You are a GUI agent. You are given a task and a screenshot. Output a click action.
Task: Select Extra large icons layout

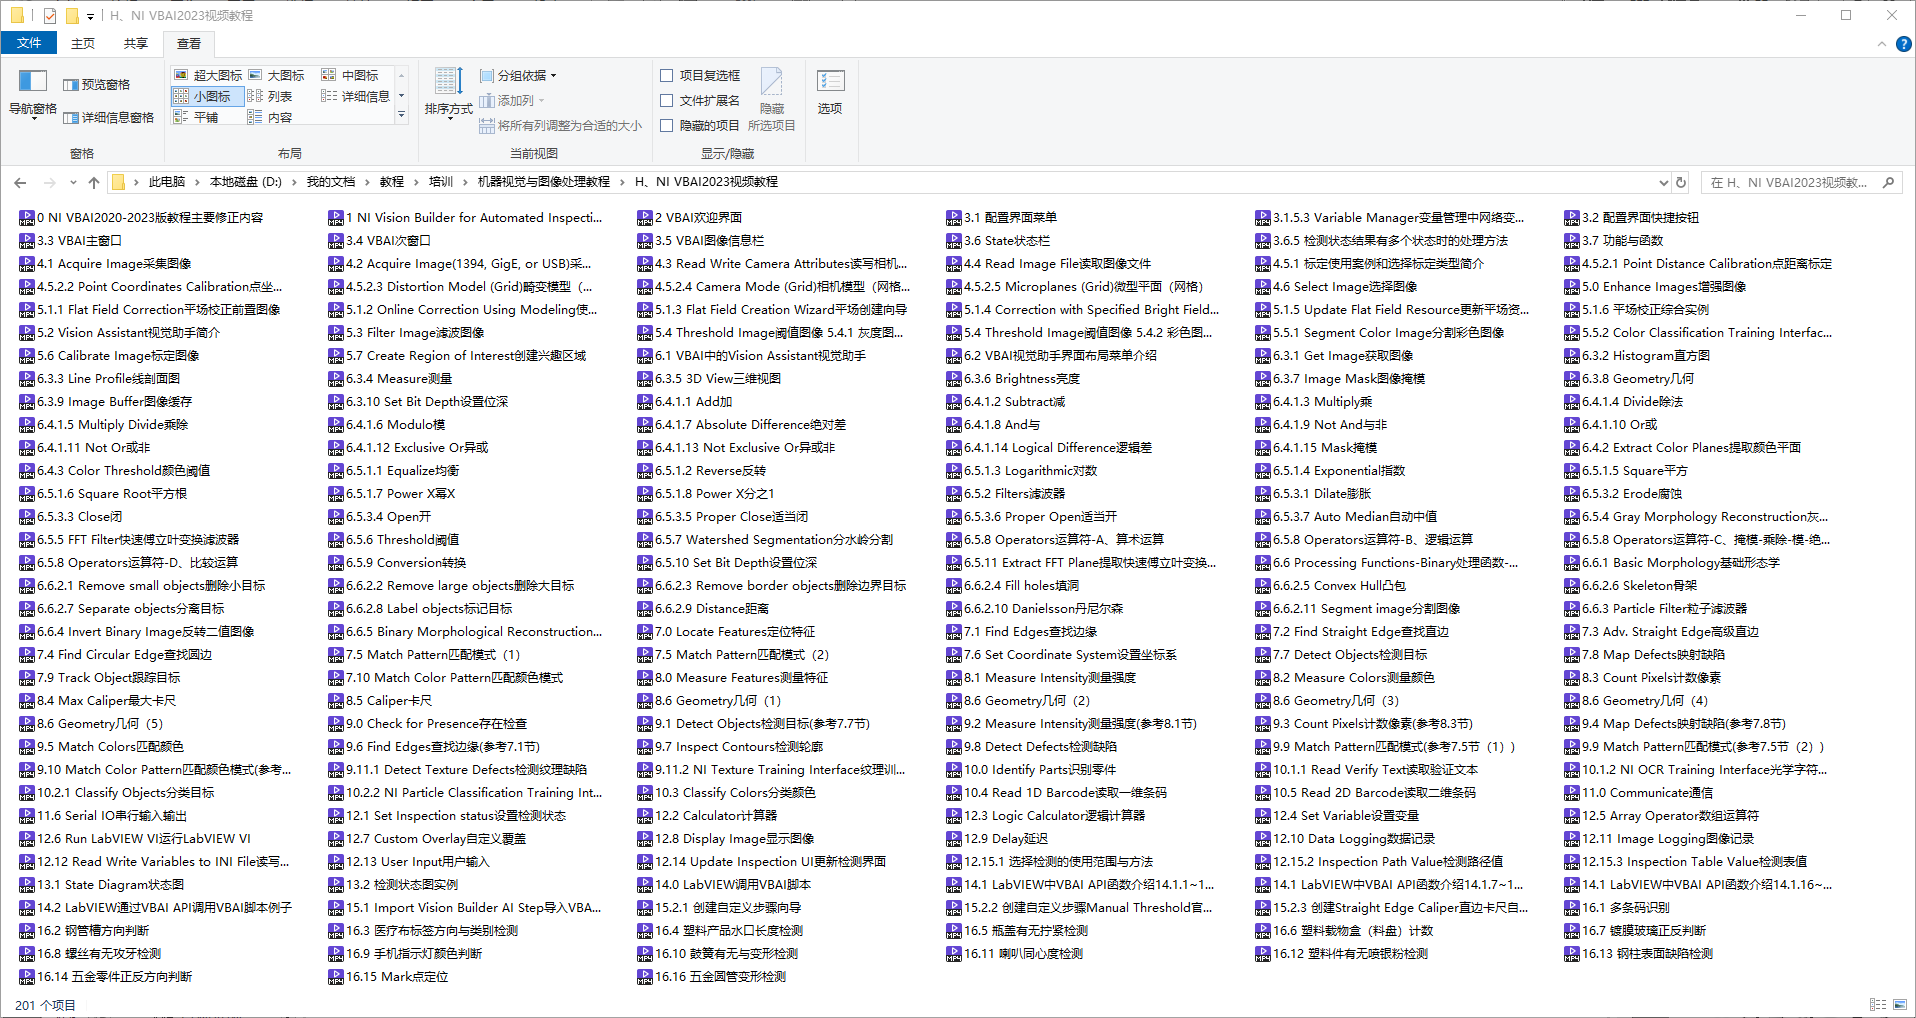tap(208, 75)
